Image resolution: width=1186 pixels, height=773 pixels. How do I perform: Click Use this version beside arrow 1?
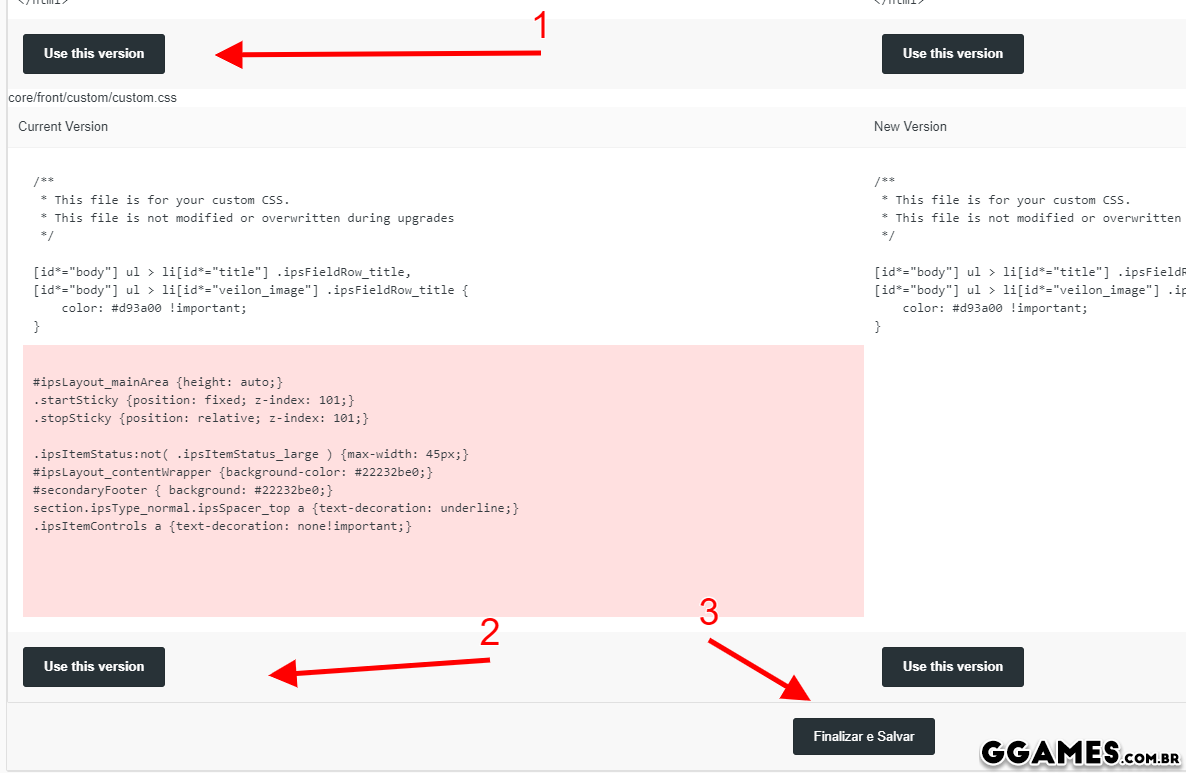(94, 54)
